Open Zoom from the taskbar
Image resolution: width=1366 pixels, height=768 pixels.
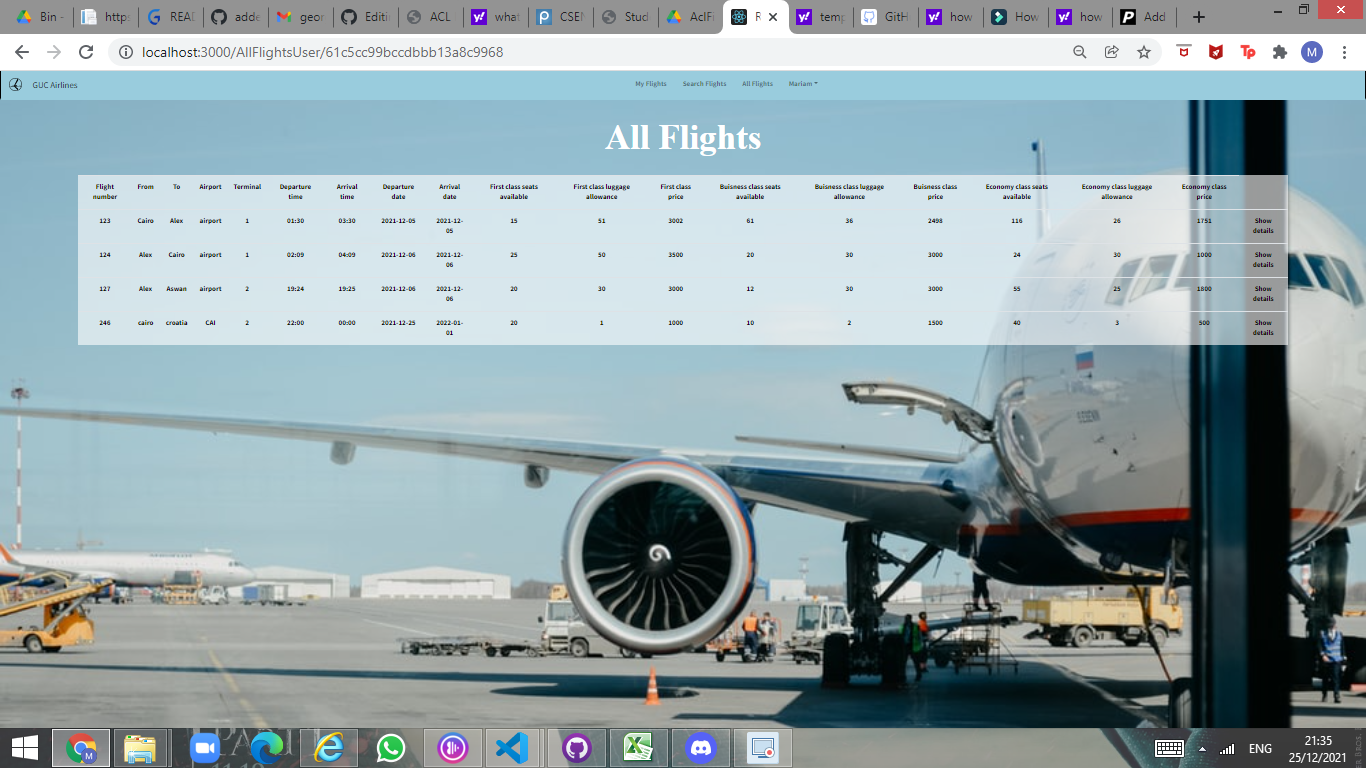(x=205, y=748)
